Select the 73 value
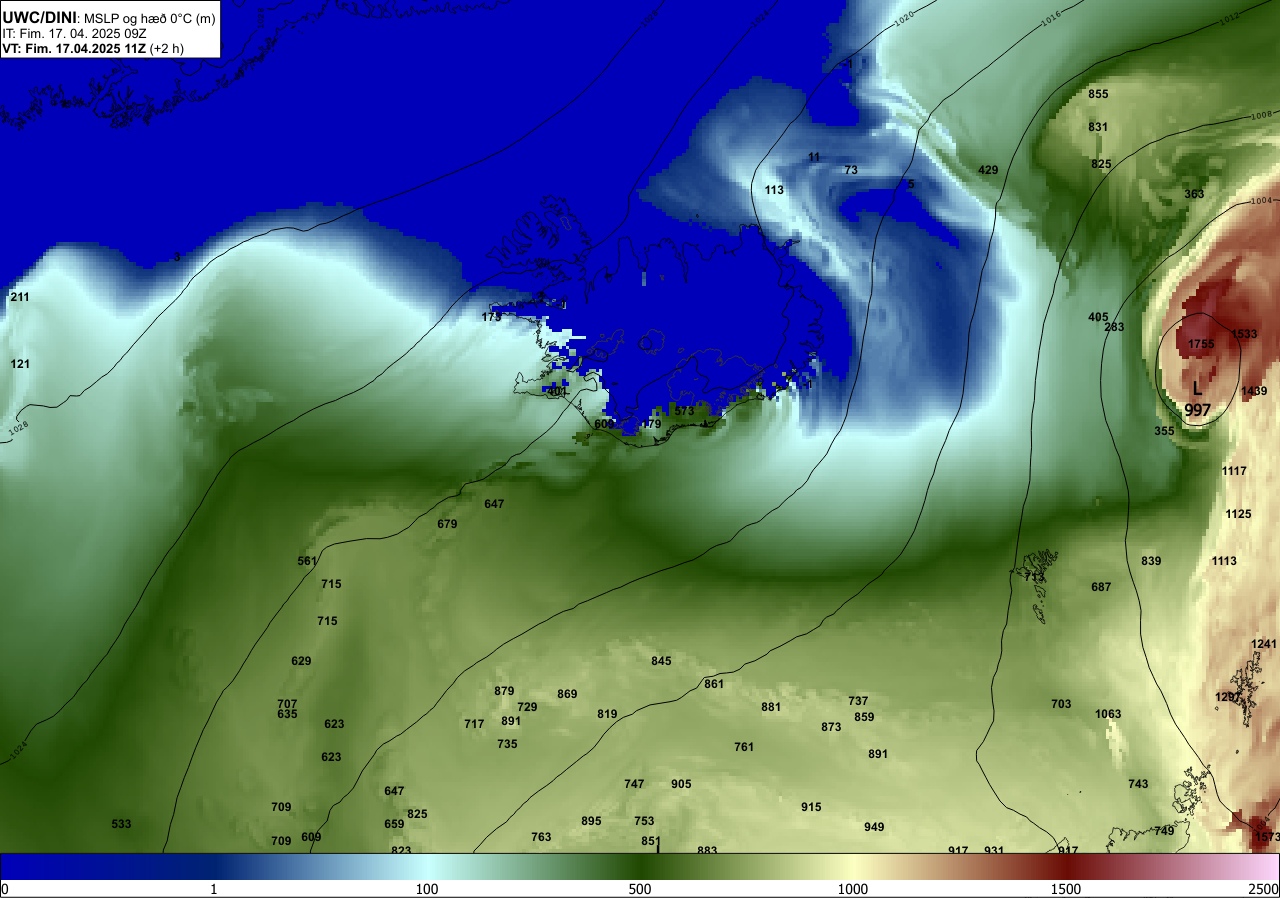Screen dimensions: 1280x898 coord(851,170)
